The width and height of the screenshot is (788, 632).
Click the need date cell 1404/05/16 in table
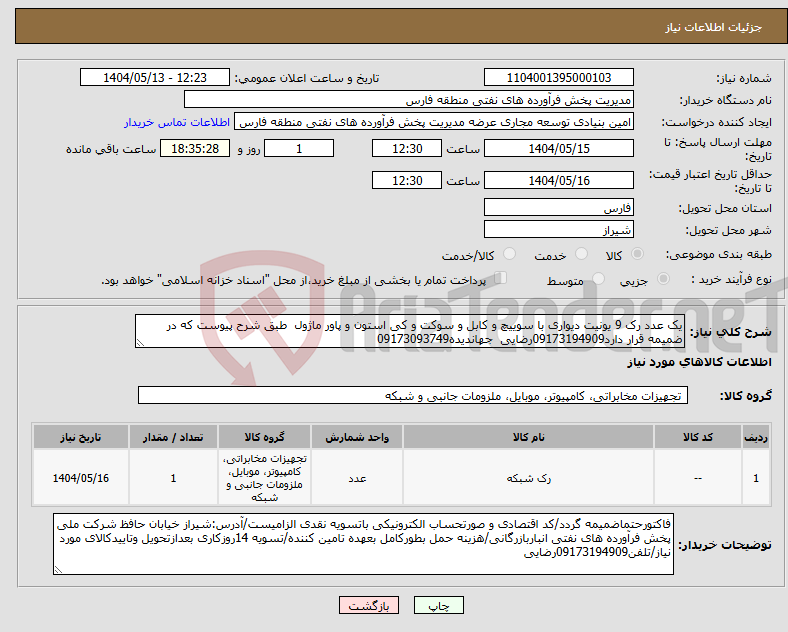point(80,478)
